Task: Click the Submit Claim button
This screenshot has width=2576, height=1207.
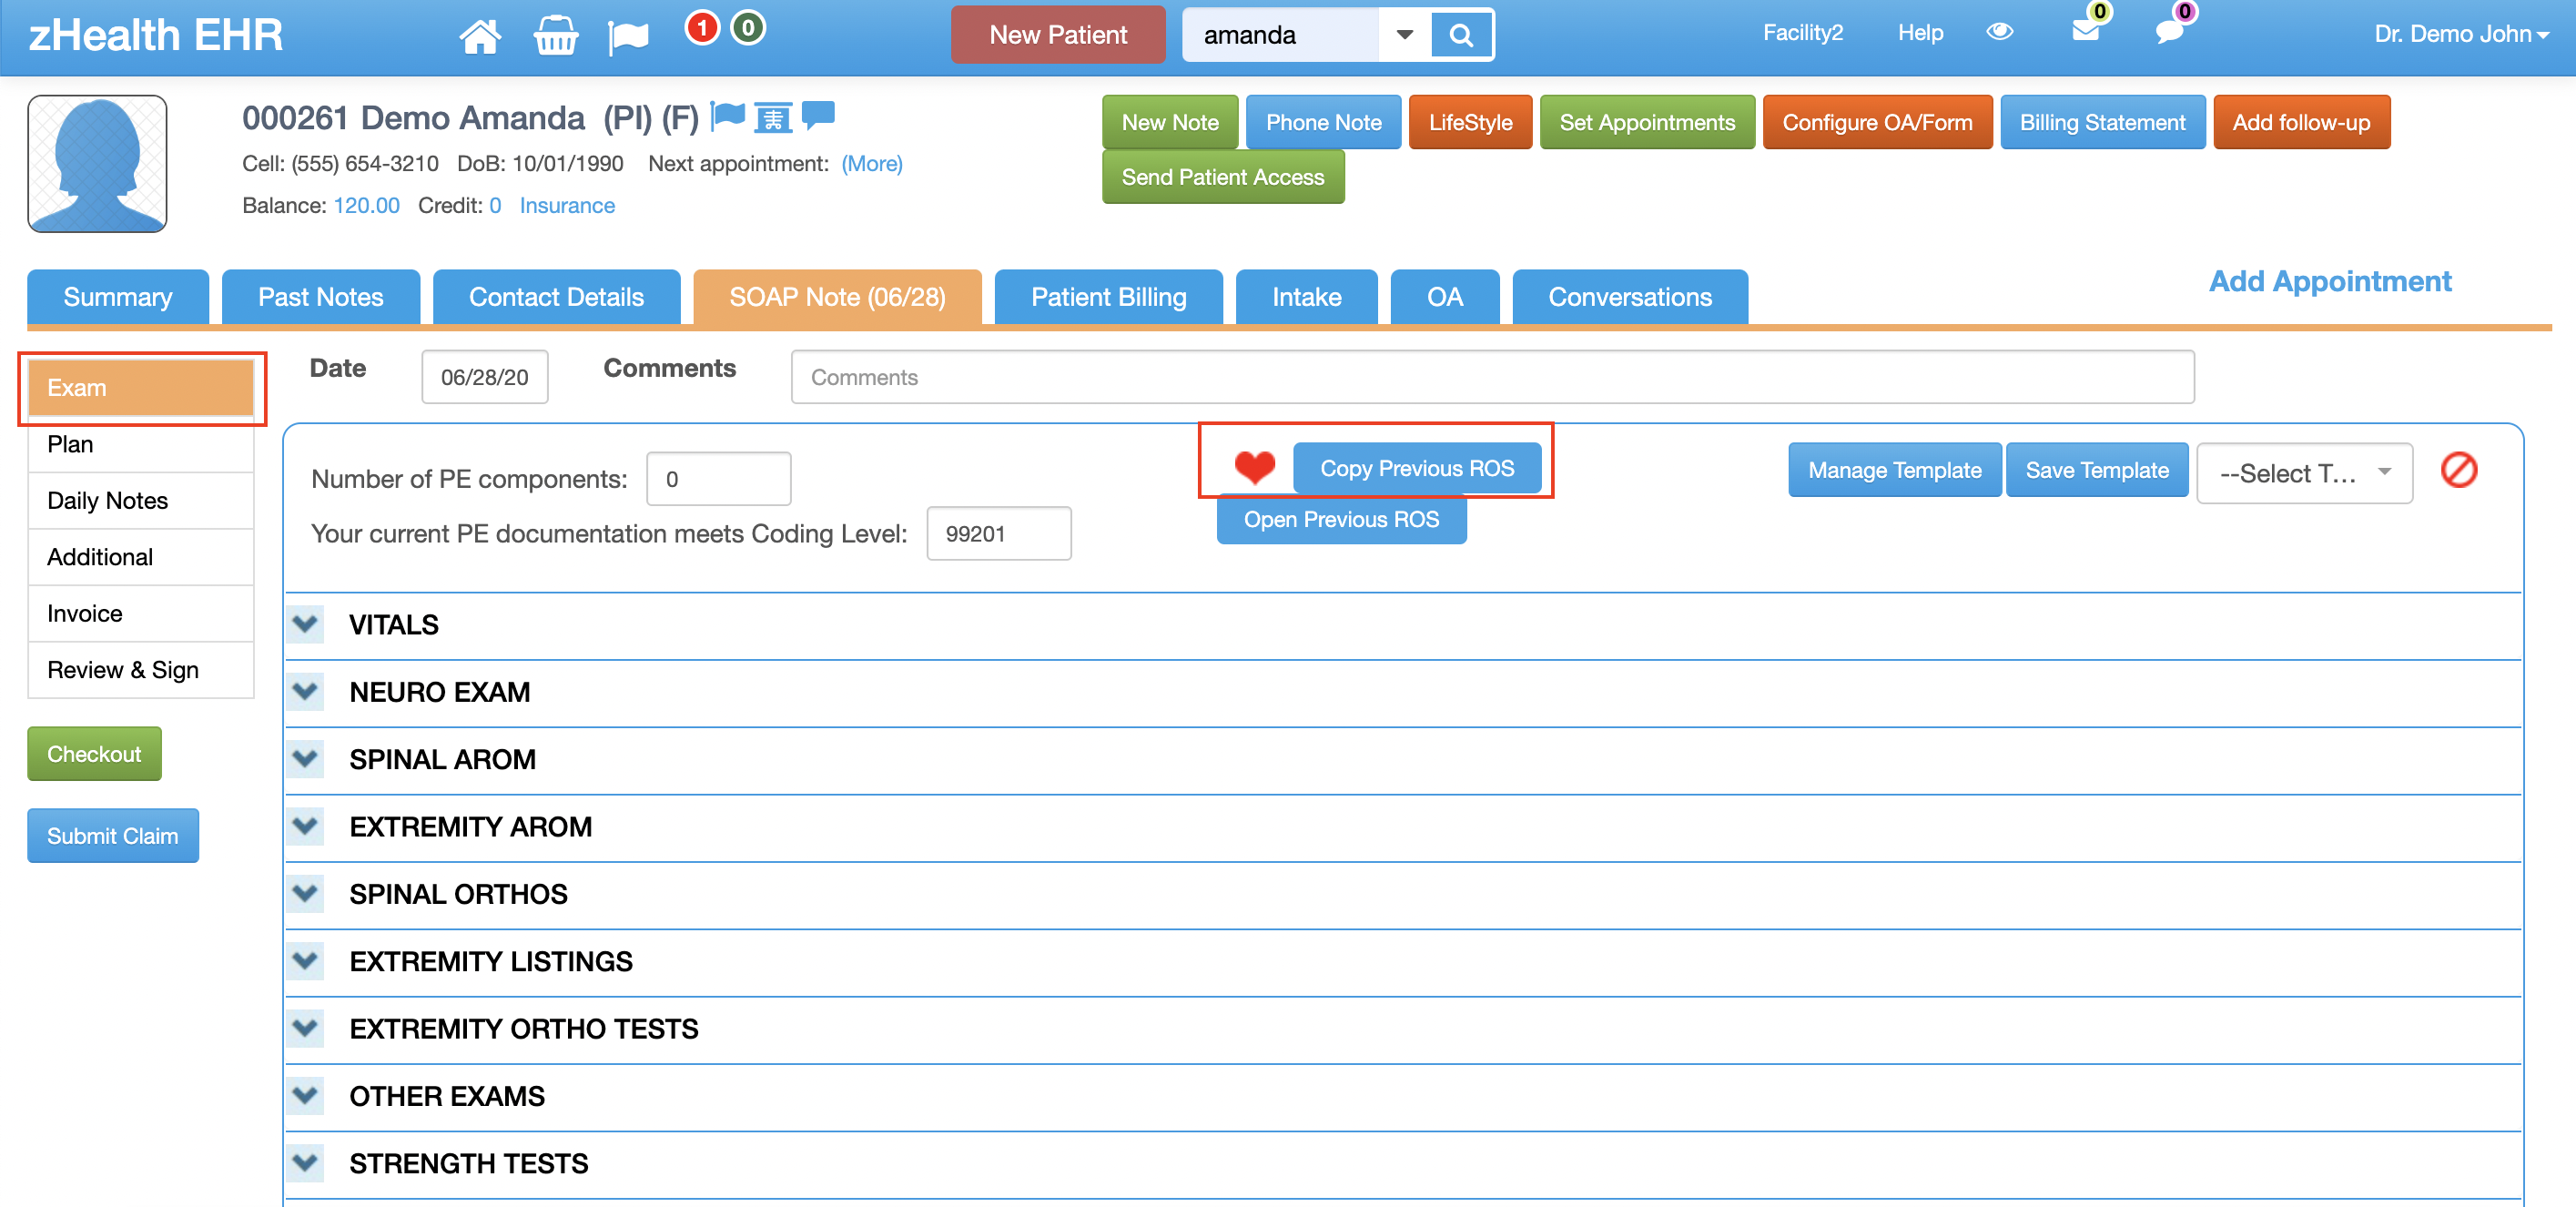Action: pos(113,836)
